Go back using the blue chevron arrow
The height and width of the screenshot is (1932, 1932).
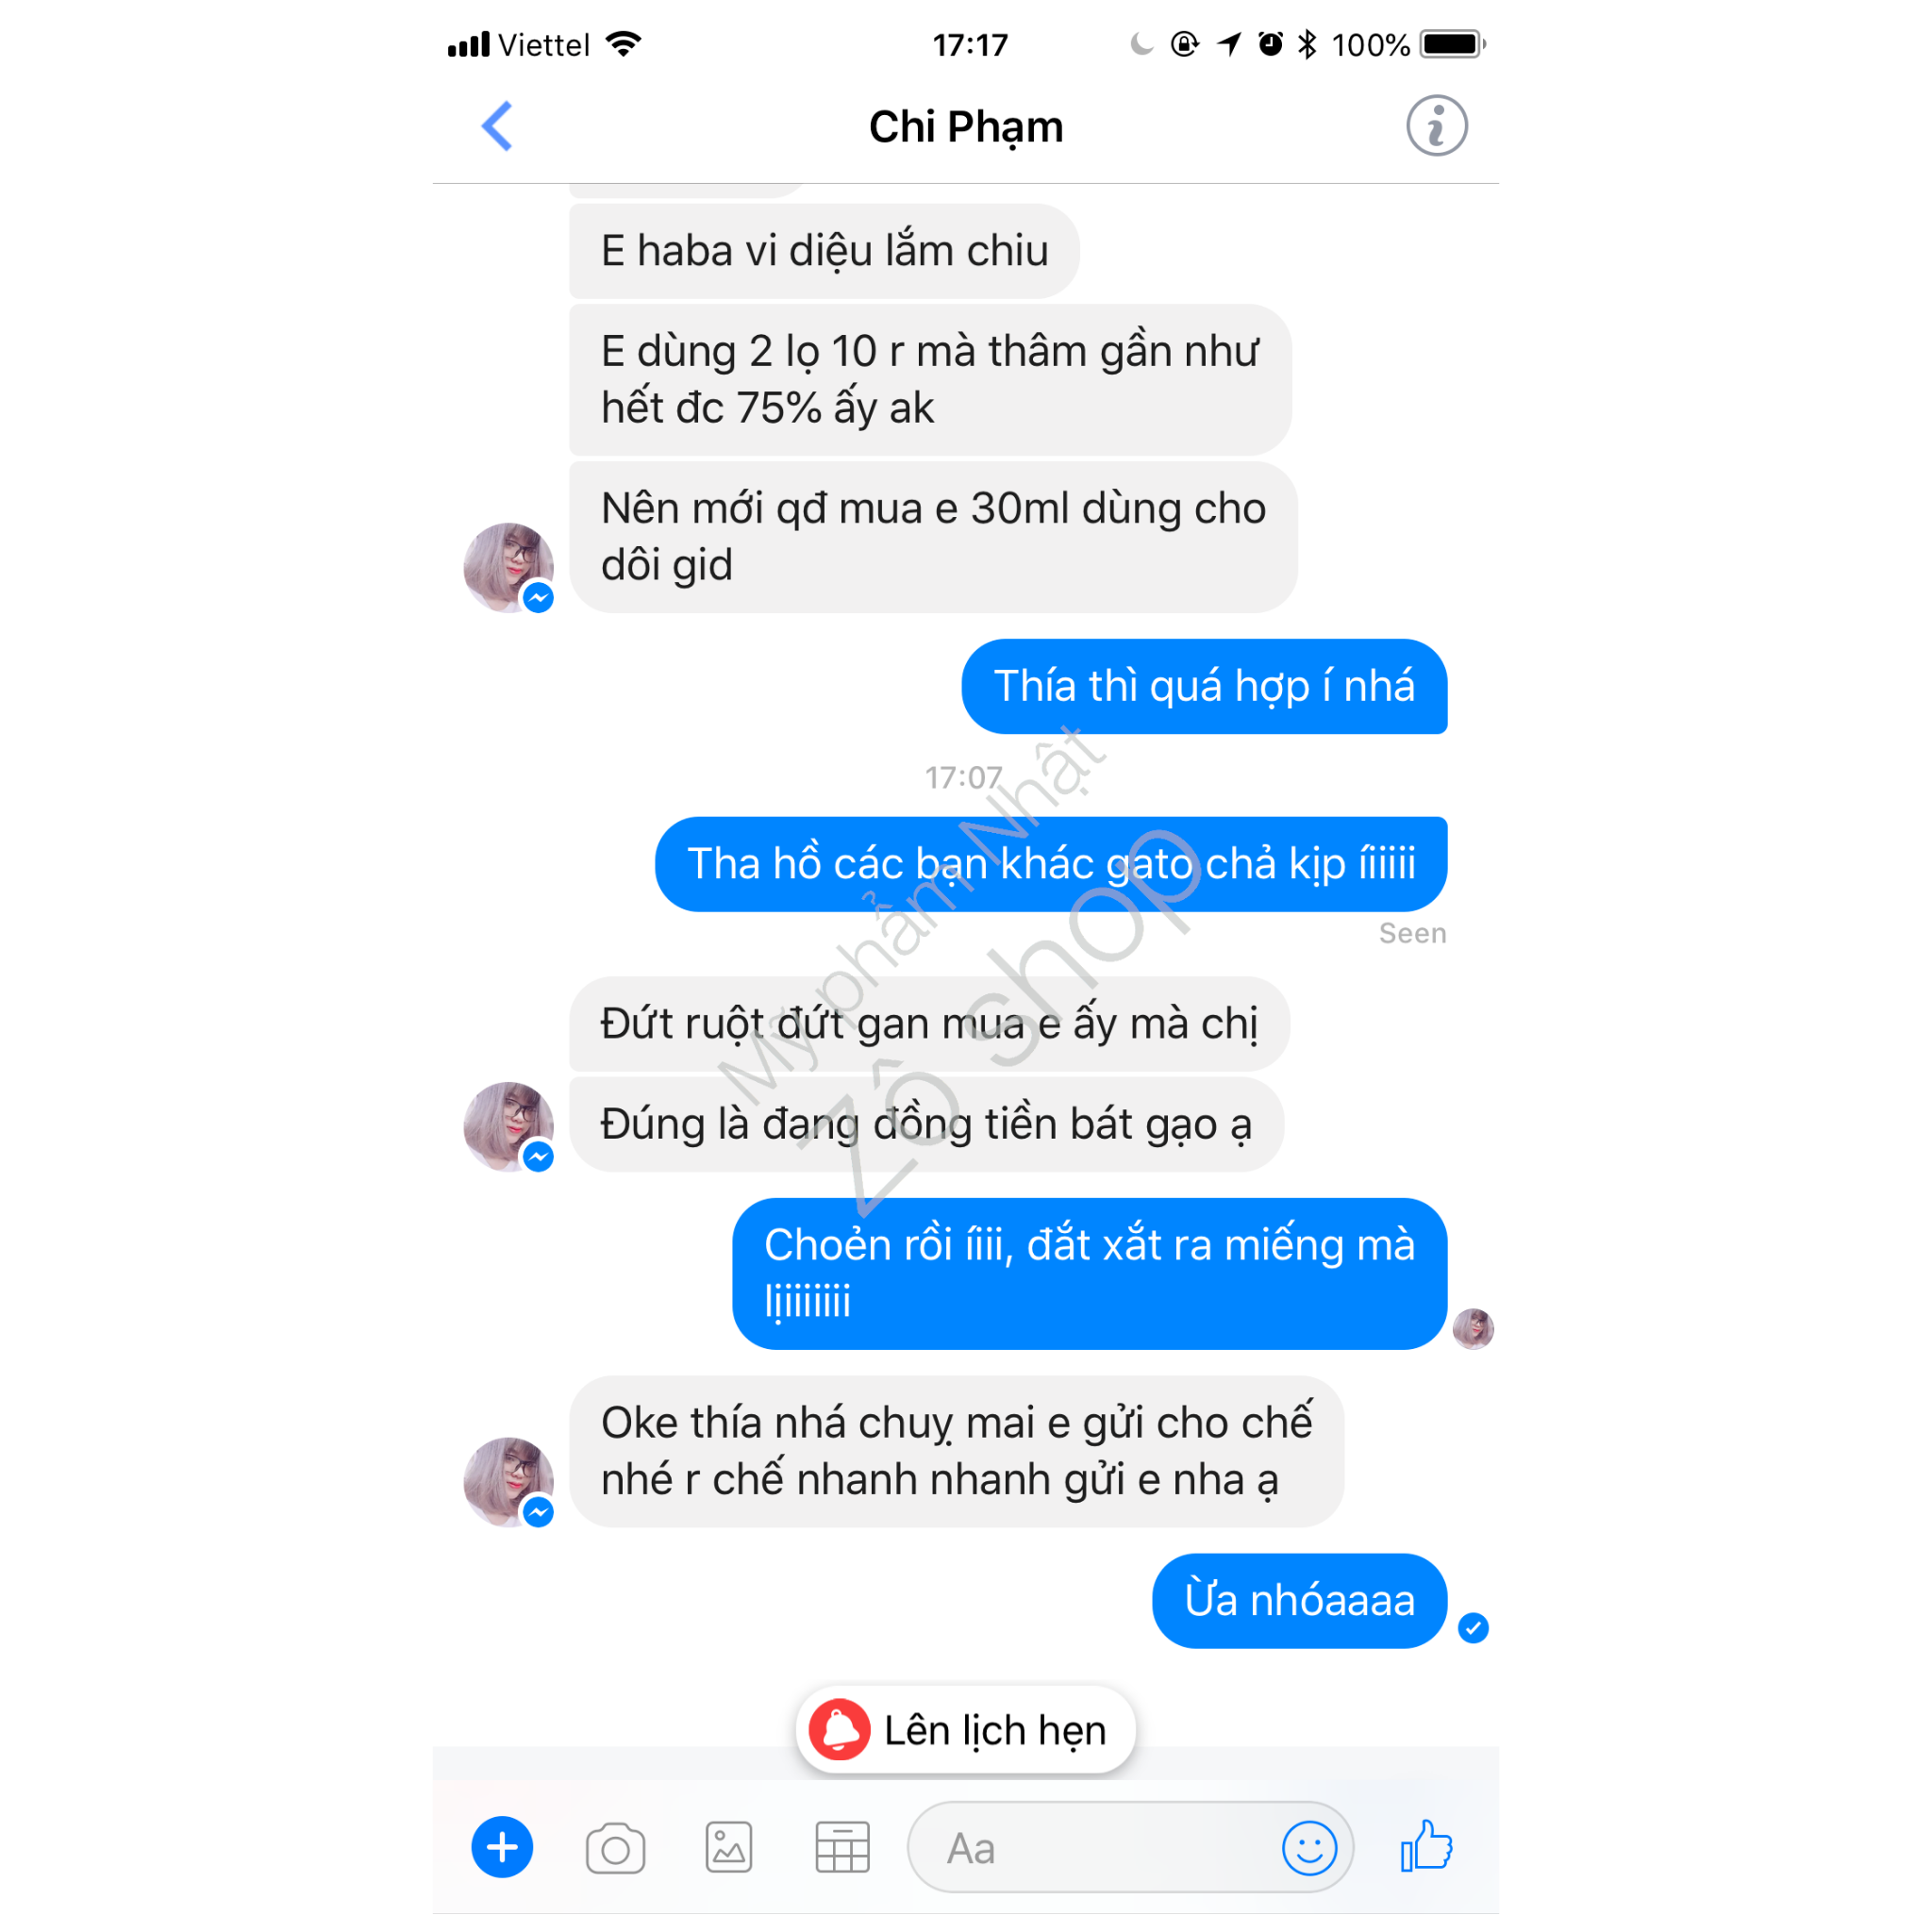click(x=497, y=126)
